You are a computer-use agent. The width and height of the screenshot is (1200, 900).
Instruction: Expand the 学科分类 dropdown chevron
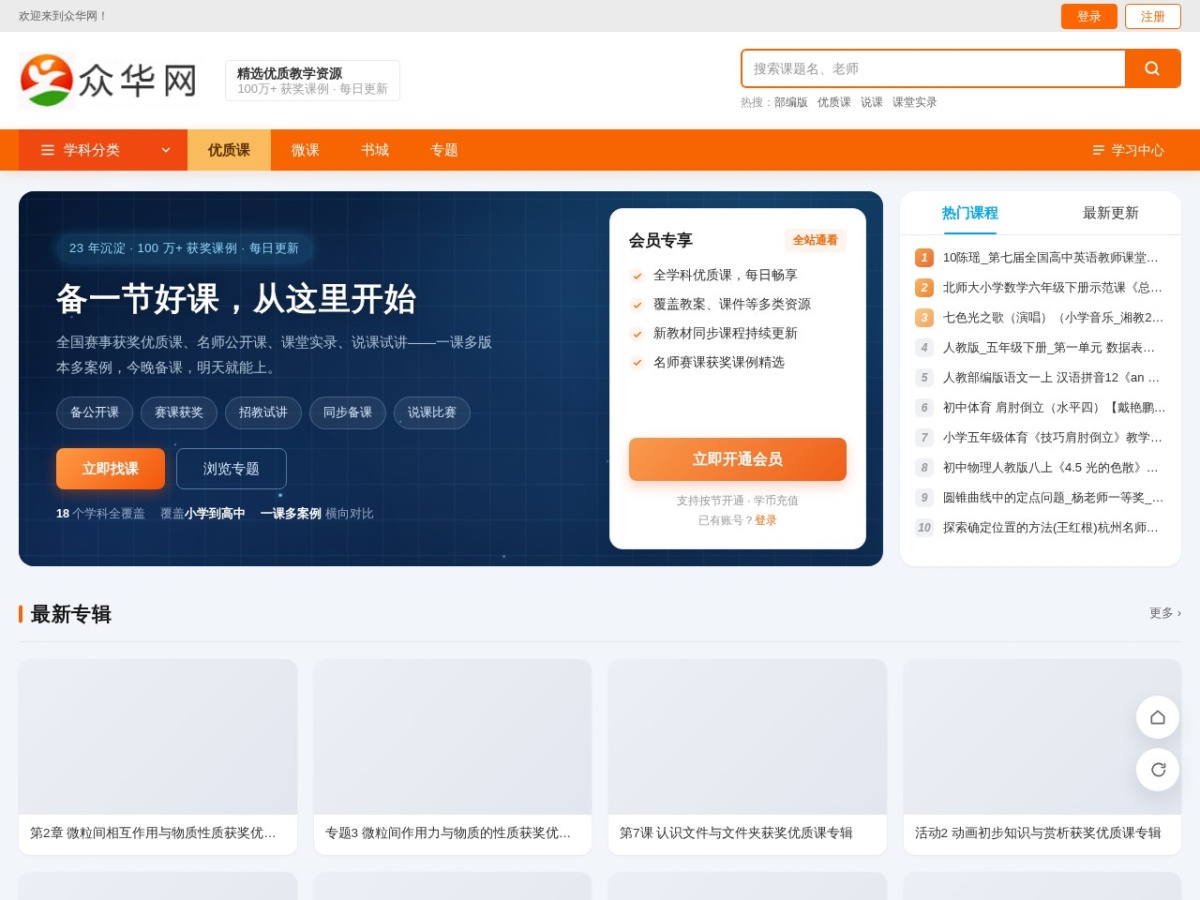[x=166, y=150]
